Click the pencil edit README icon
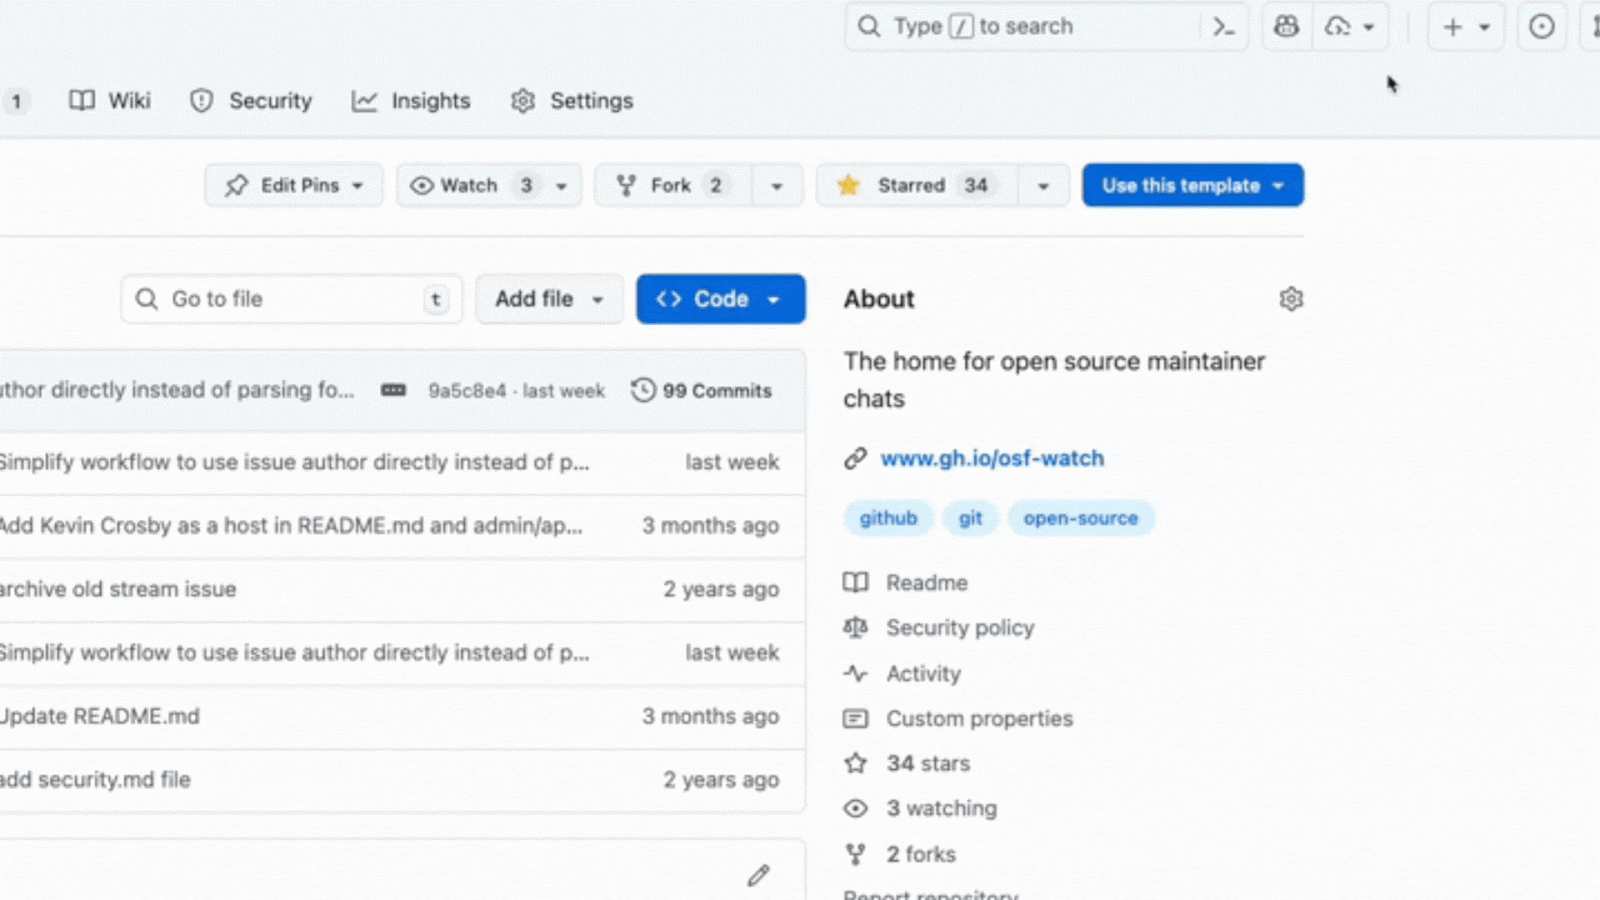1600x900 pixels. pos(758,876)
